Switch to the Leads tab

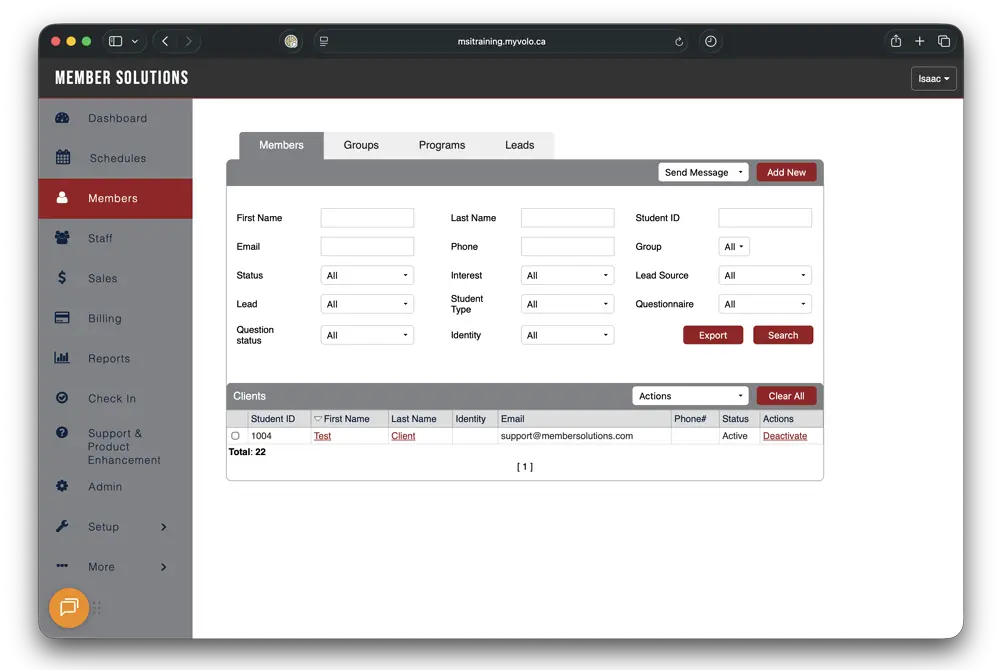519,145
